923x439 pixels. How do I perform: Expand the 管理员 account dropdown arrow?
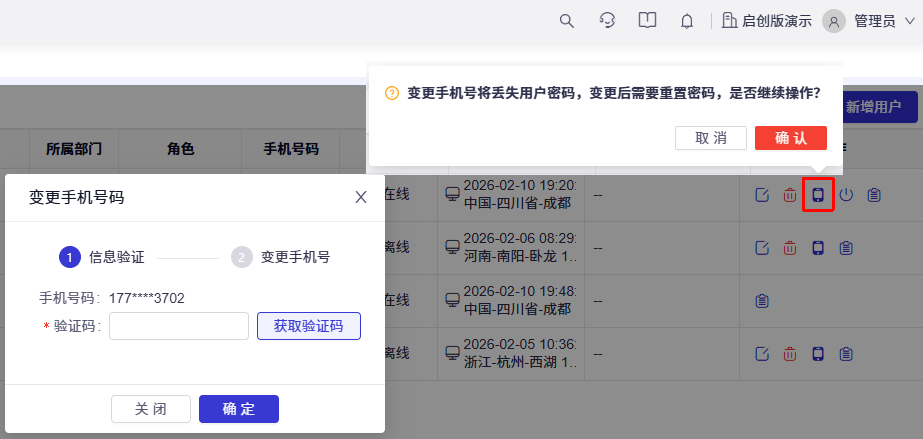click(x=909, y=22)
